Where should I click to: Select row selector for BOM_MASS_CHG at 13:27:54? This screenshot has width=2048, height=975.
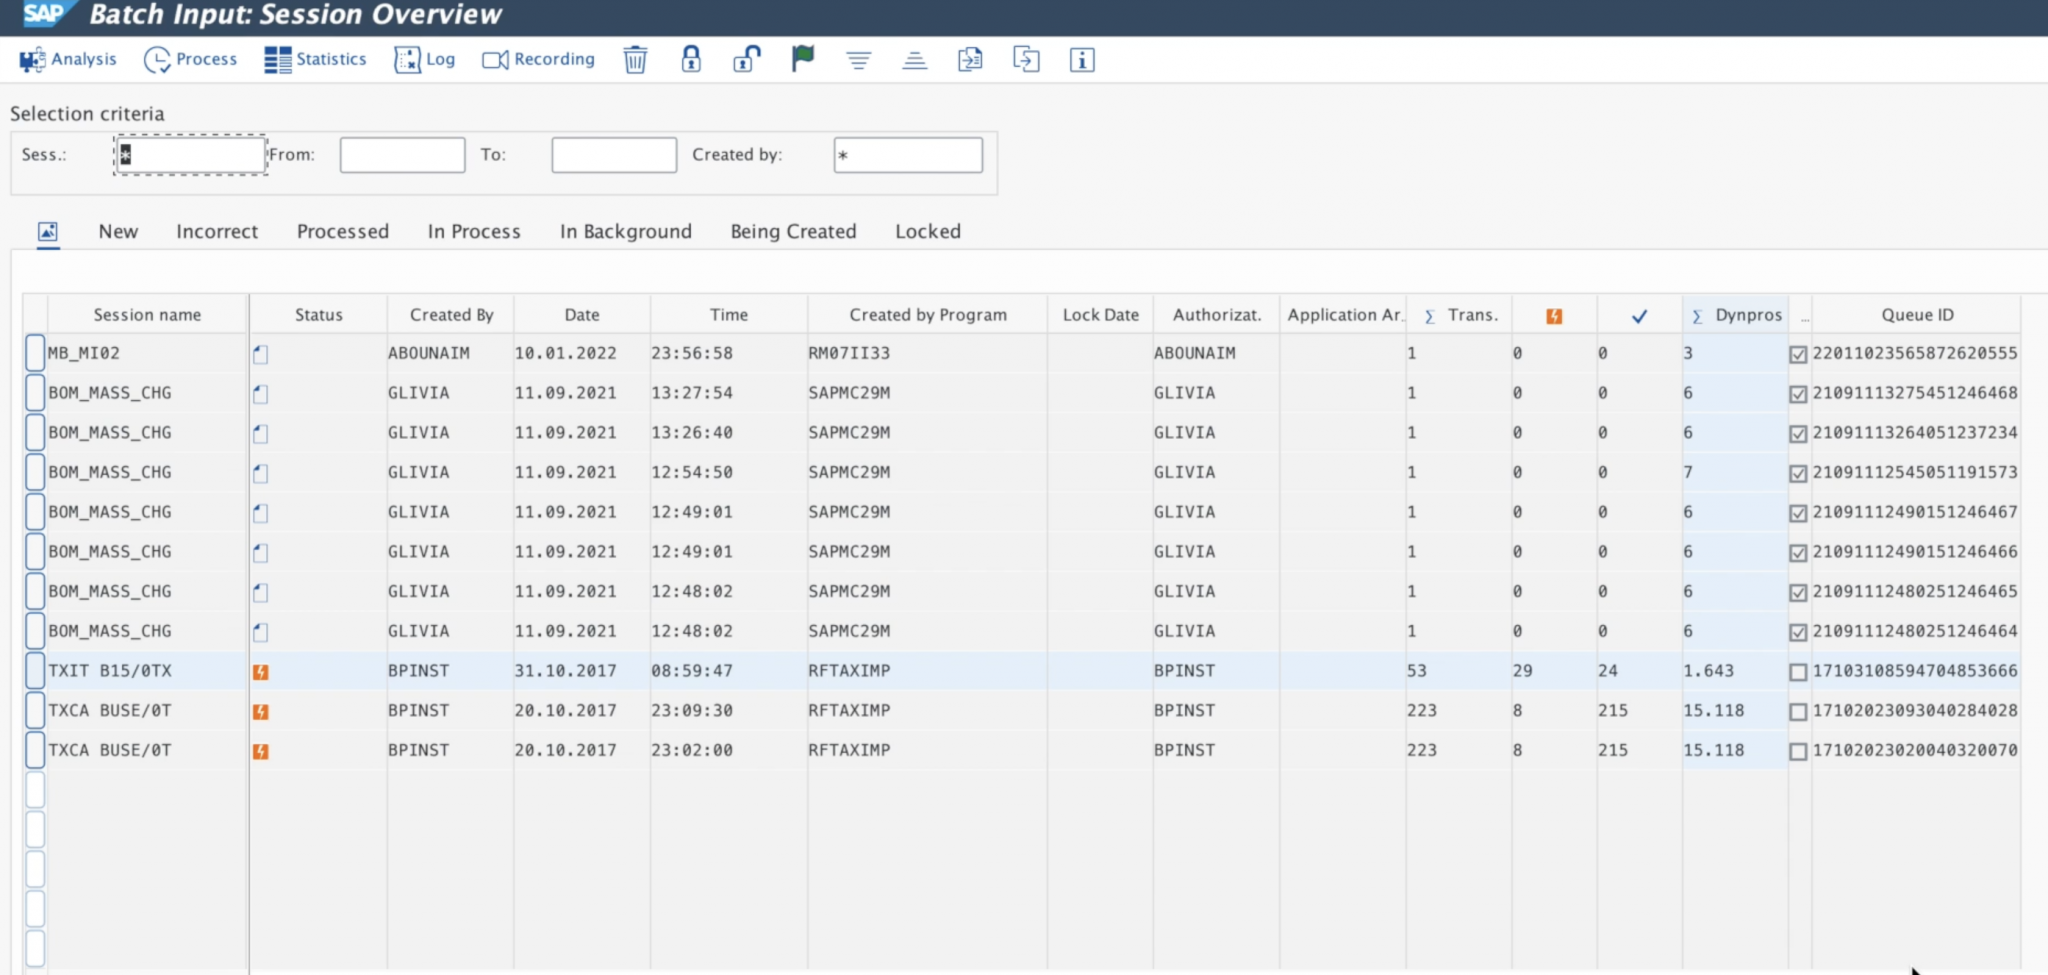(x=35, y=393)
